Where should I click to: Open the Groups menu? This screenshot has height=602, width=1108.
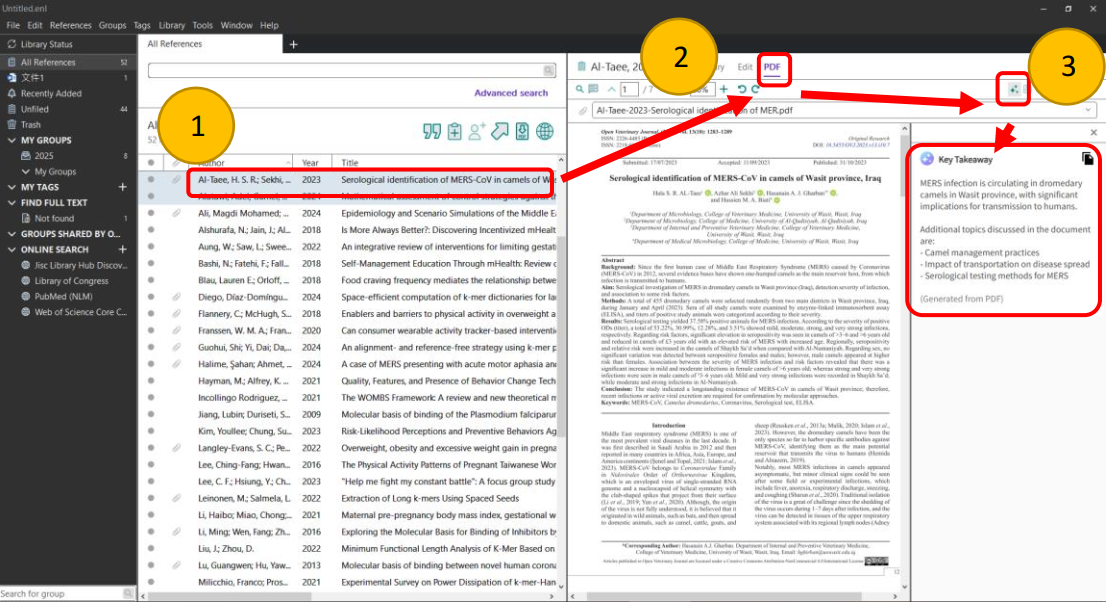[112, 25]
